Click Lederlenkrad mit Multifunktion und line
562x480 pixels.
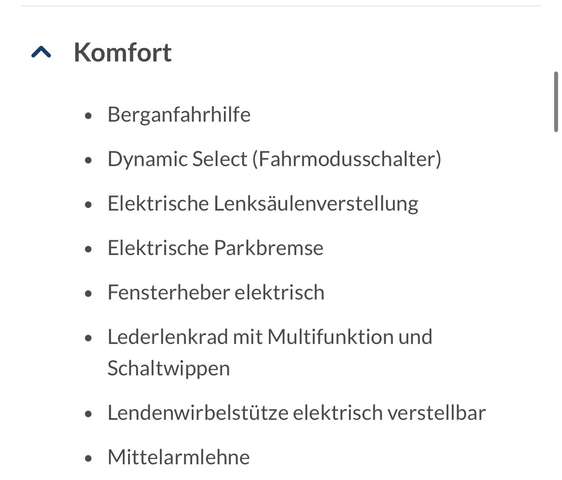pos(270,337)
